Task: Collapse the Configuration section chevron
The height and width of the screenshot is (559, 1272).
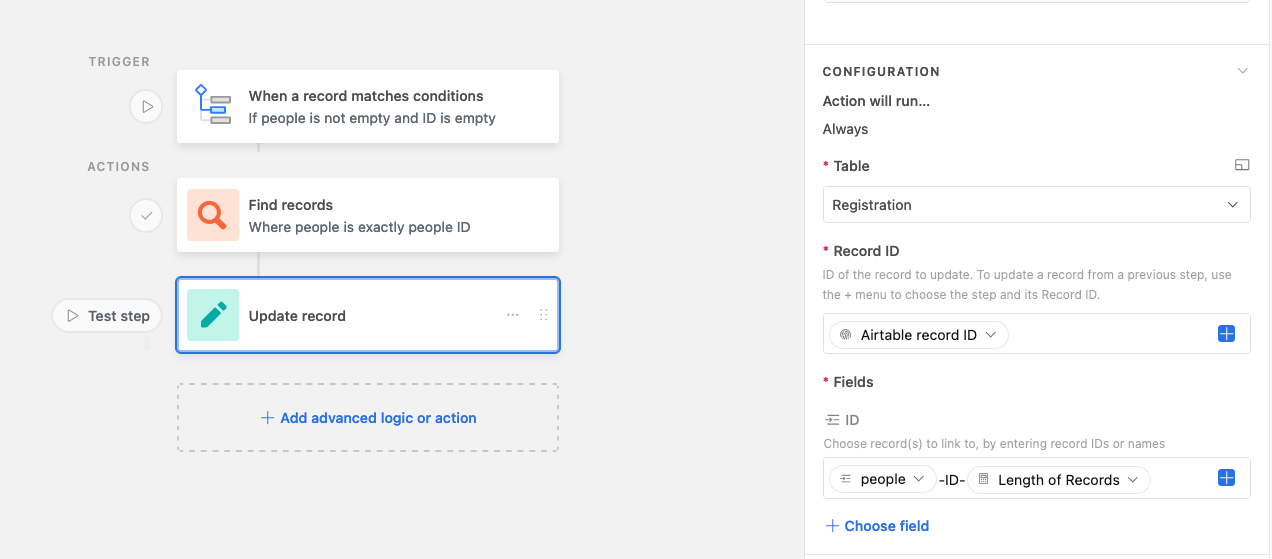Action: click(x=1242, y=71)
